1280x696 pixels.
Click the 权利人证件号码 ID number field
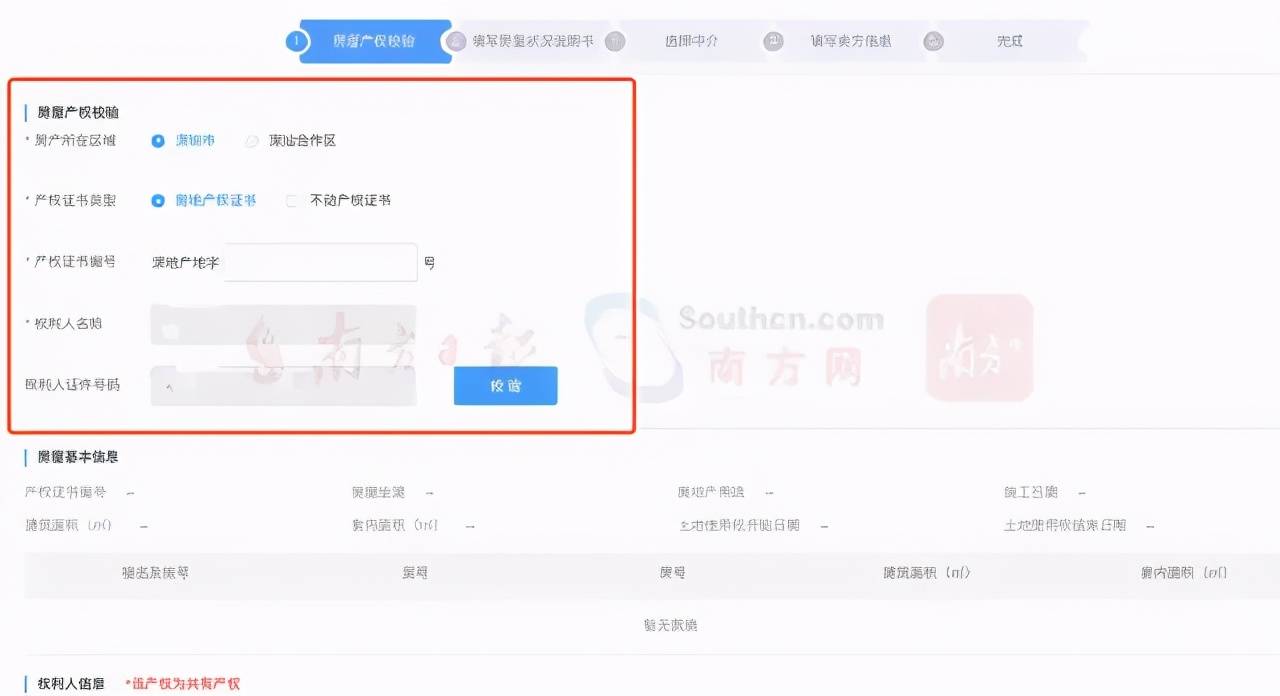283,386
